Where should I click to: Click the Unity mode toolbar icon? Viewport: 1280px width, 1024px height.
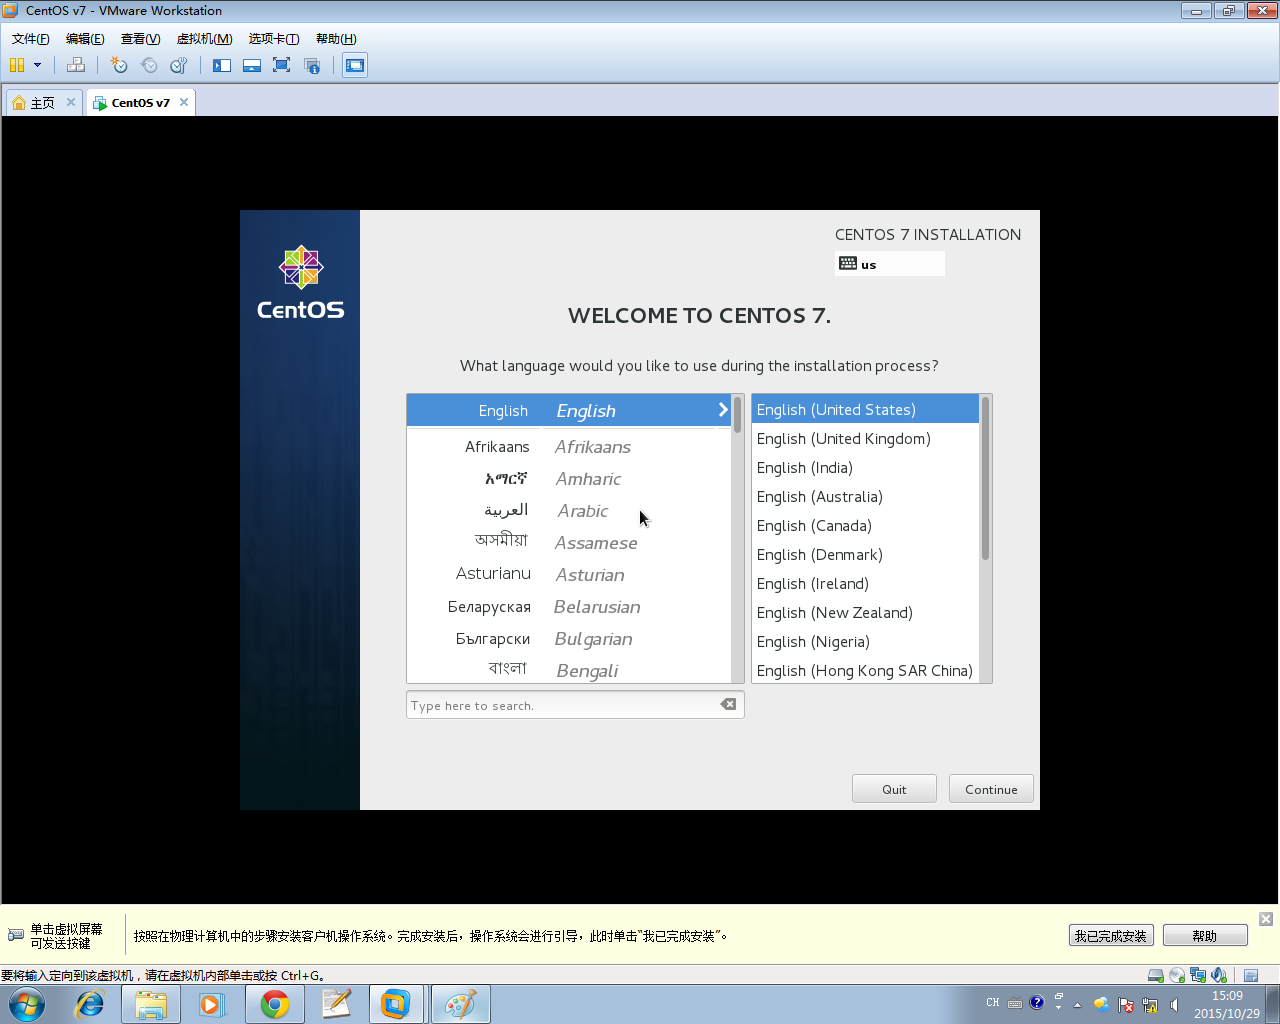click(x=312, y=65)
